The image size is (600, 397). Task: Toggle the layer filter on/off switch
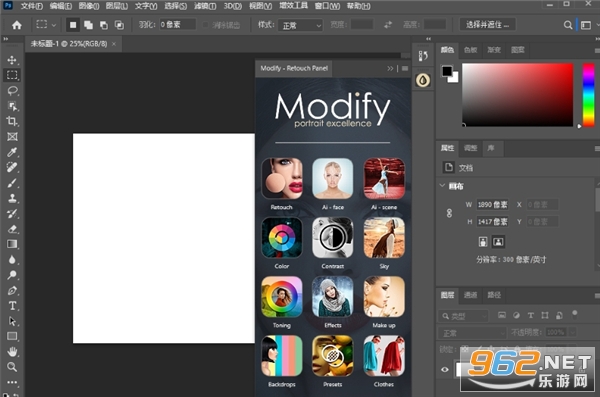click(574, 314)
